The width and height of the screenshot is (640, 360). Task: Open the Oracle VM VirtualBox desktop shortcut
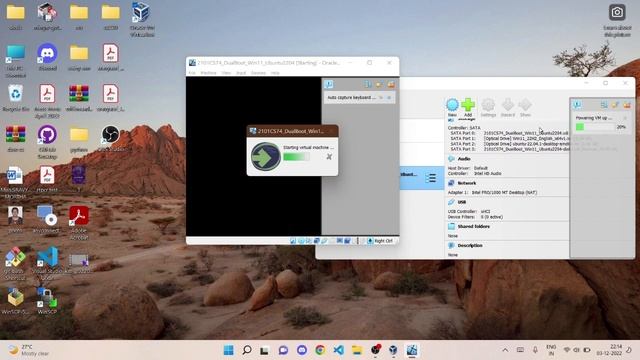click(141, 19)
